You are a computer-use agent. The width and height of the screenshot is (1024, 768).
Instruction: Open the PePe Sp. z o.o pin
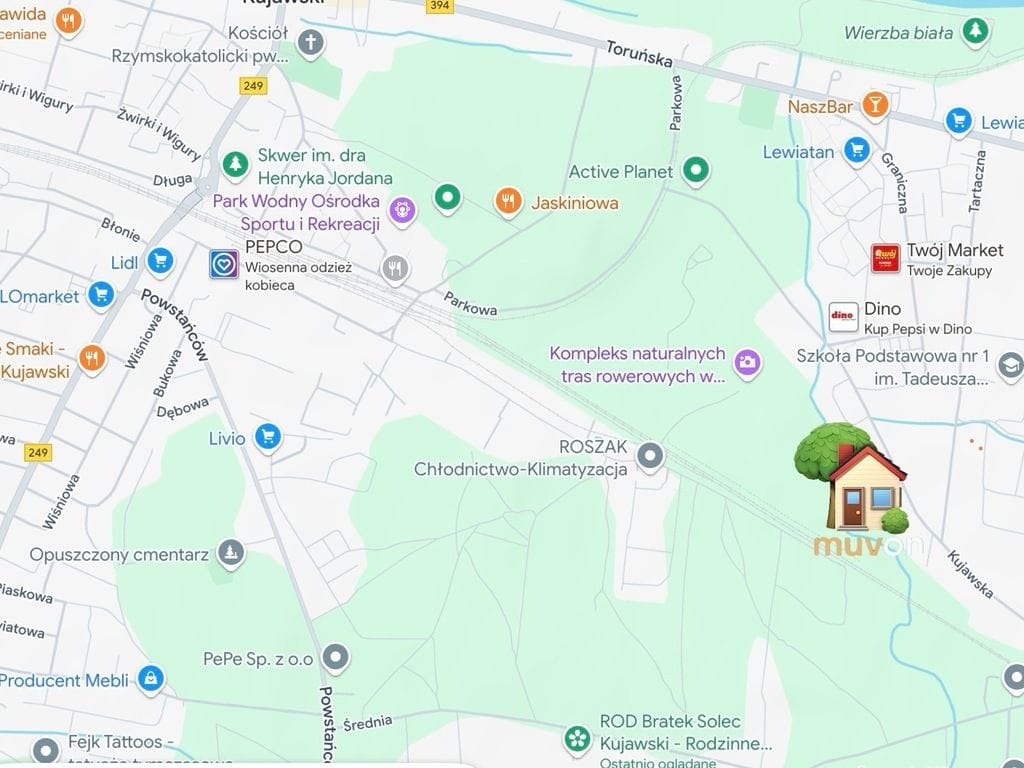[336, 658]
